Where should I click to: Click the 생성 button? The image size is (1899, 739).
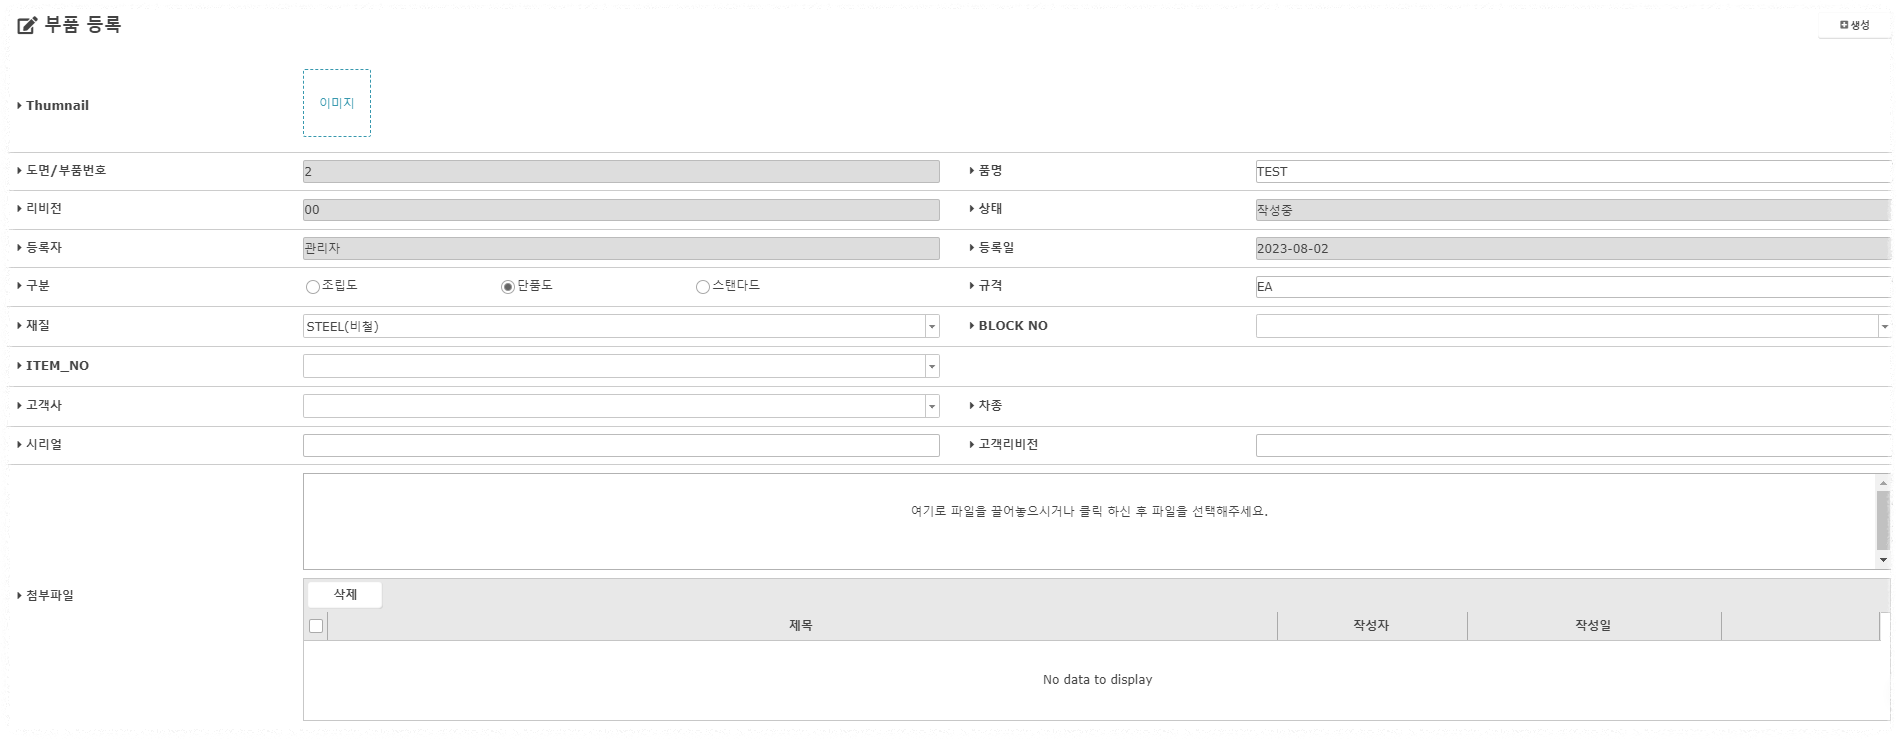tap(1854, 25)
